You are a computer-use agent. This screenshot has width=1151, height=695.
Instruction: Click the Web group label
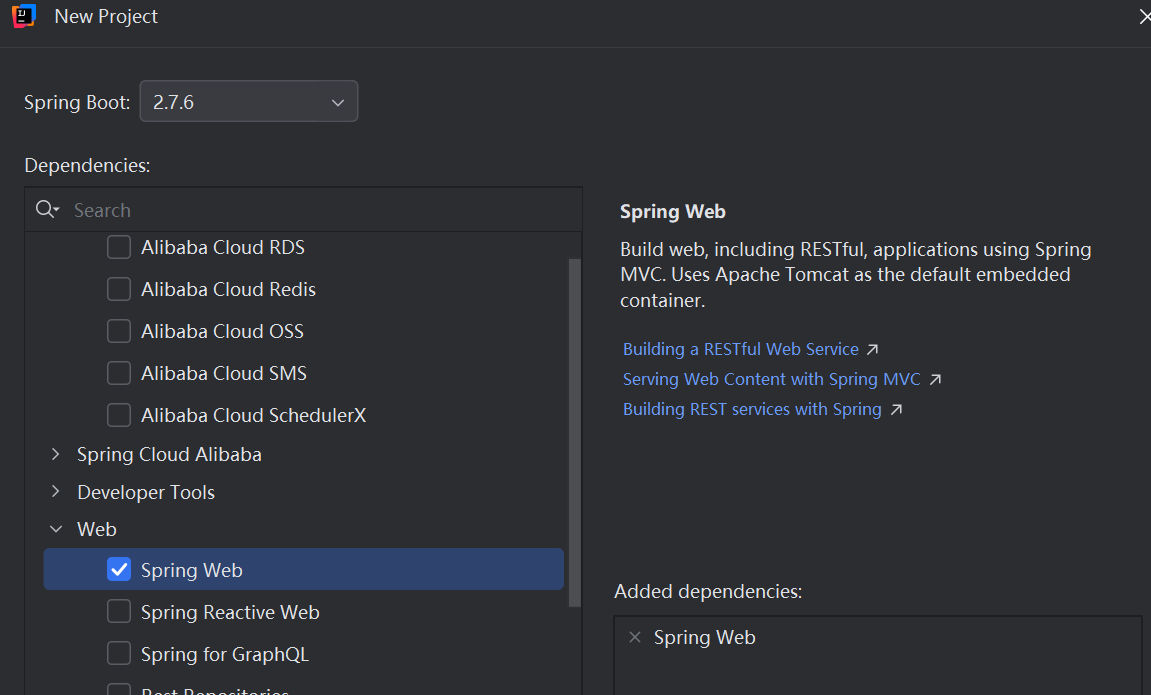97,530
